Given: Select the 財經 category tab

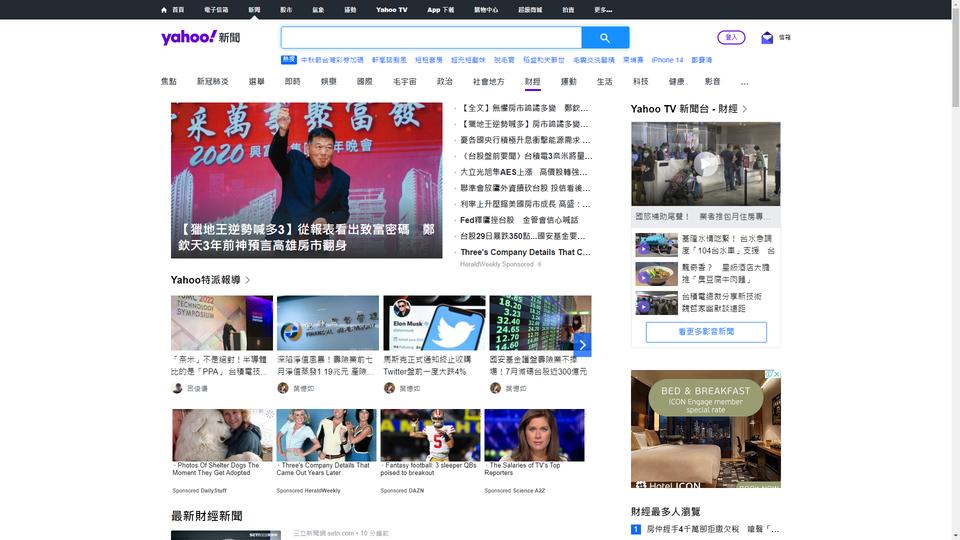Looking at the screenshot, I should point(532,81).
